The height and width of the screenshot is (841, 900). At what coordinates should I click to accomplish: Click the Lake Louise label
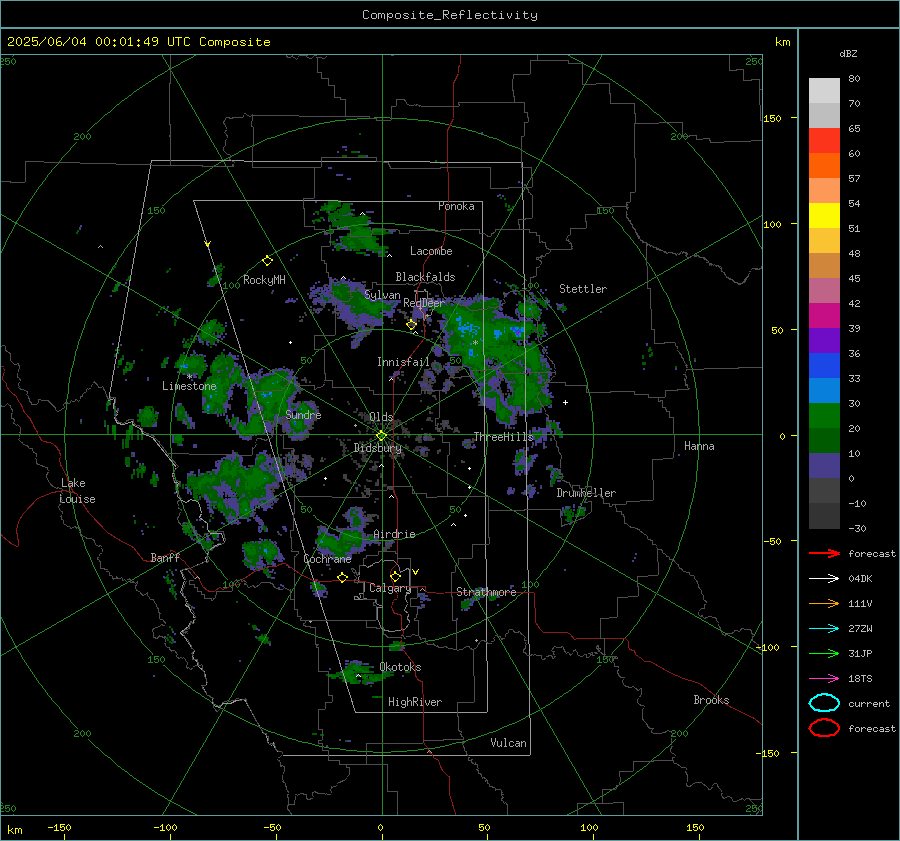pos(77,491)
